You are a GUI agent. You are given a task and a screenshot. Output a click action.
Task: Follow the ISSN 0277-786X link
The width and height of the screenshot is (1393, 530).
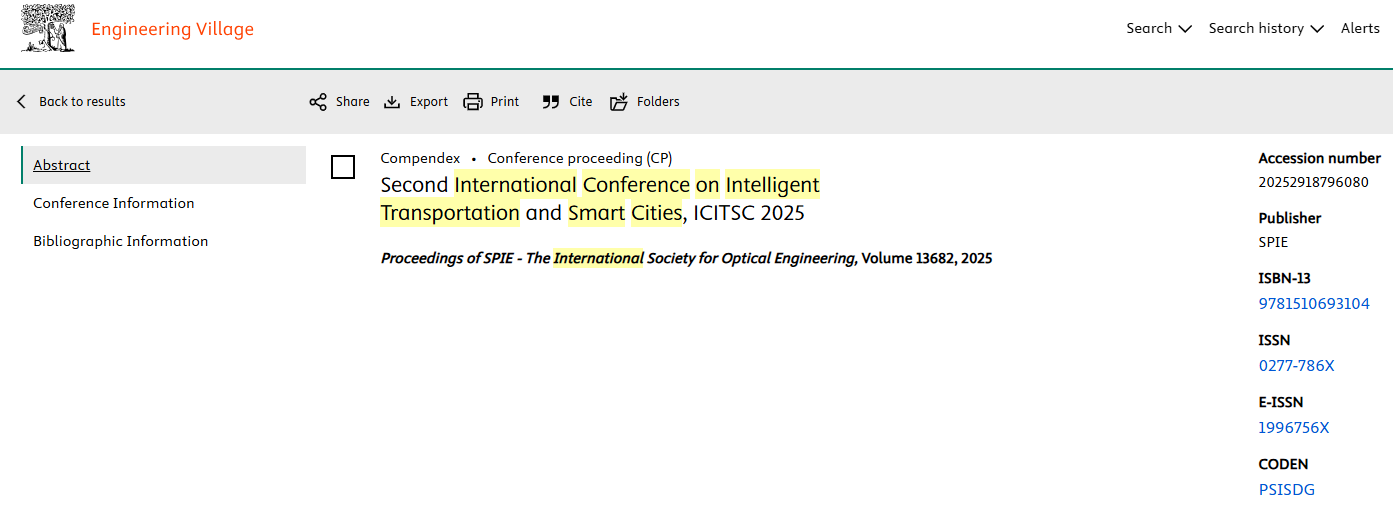pos(1296,366)
